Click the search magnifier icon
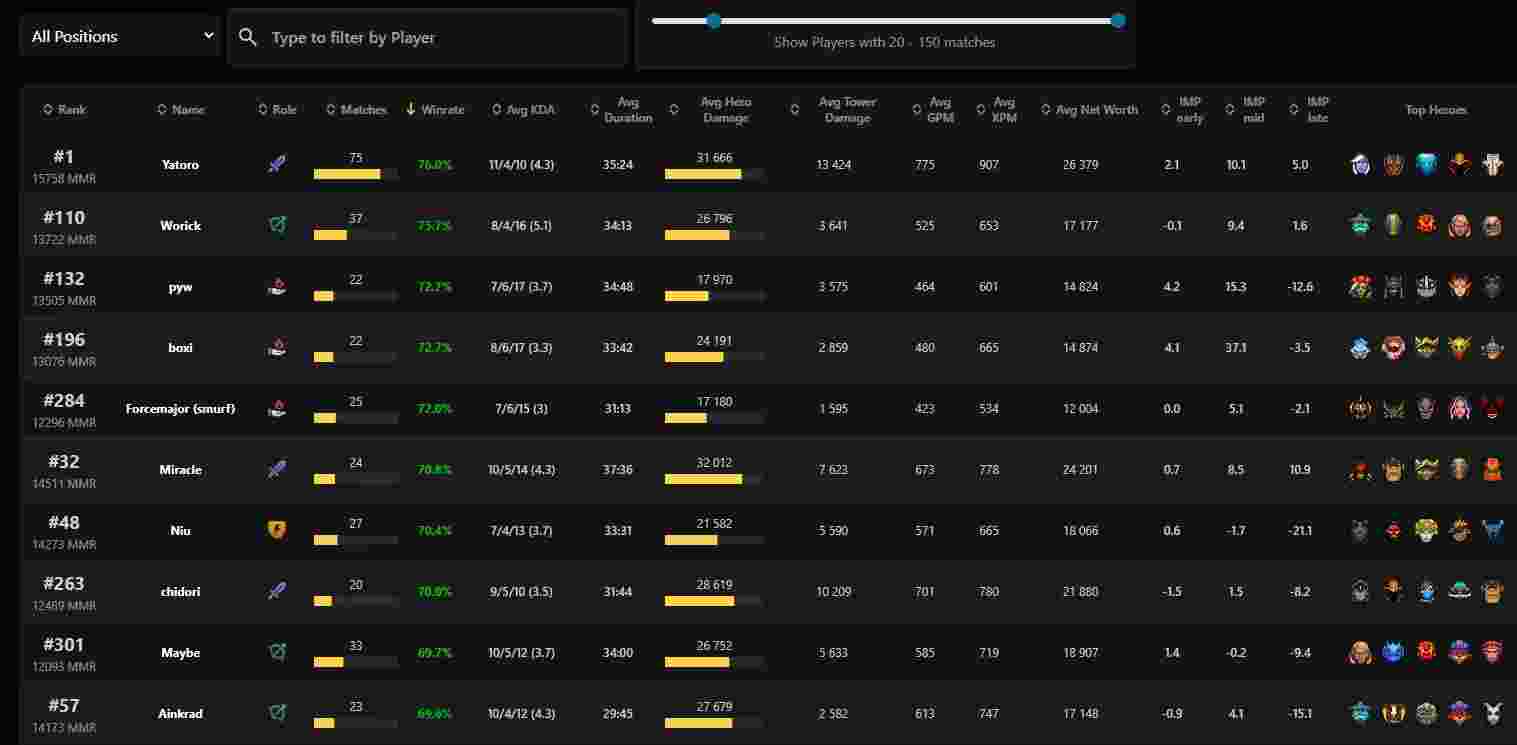This screenshot has width=1517, height=745. coord(248,38)
